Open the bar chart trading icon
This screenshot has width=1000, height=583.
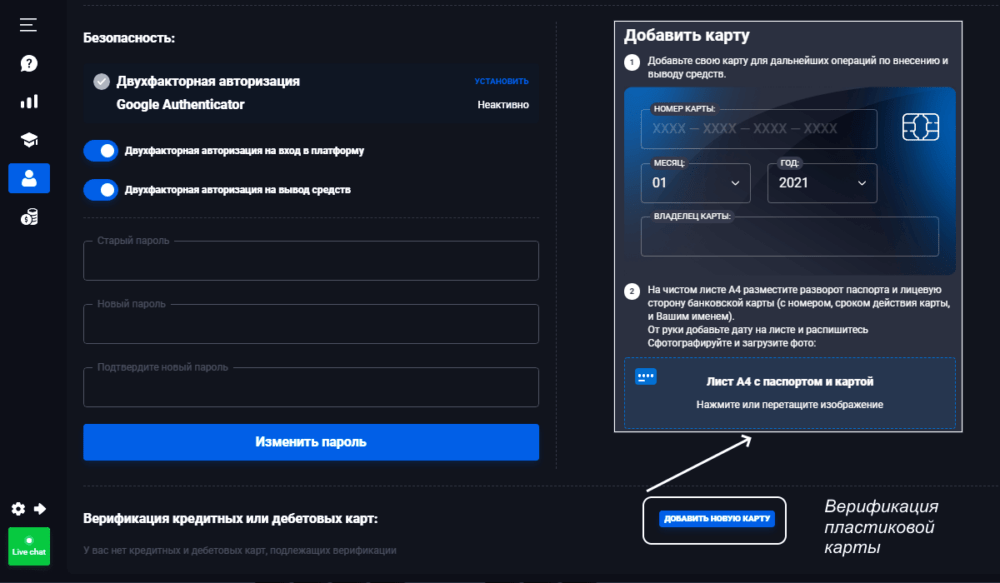pos(29,101)
